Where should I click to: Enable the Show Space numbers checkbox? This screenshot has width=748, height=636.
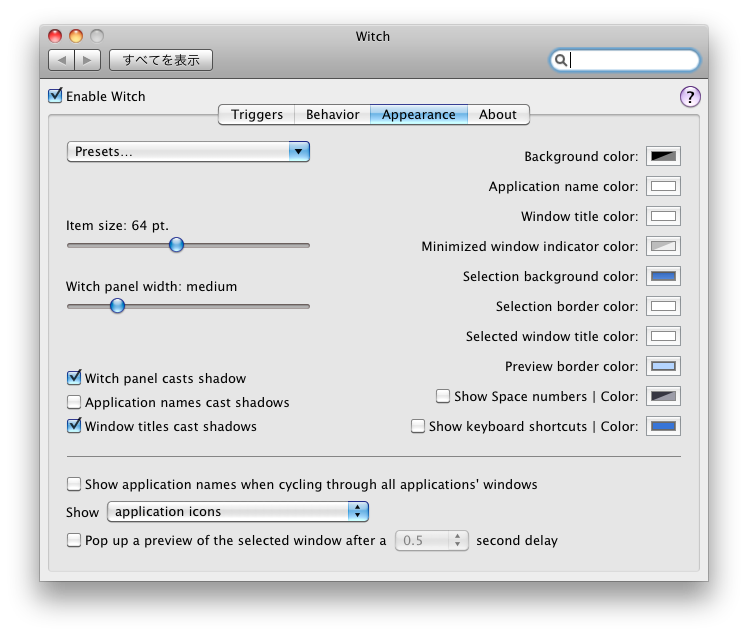point(443,396)
